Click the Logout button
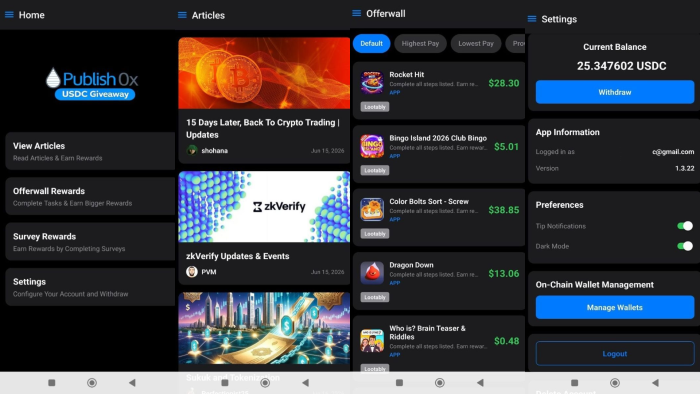This screenshot has height=394, width=700. click(615, 353)
